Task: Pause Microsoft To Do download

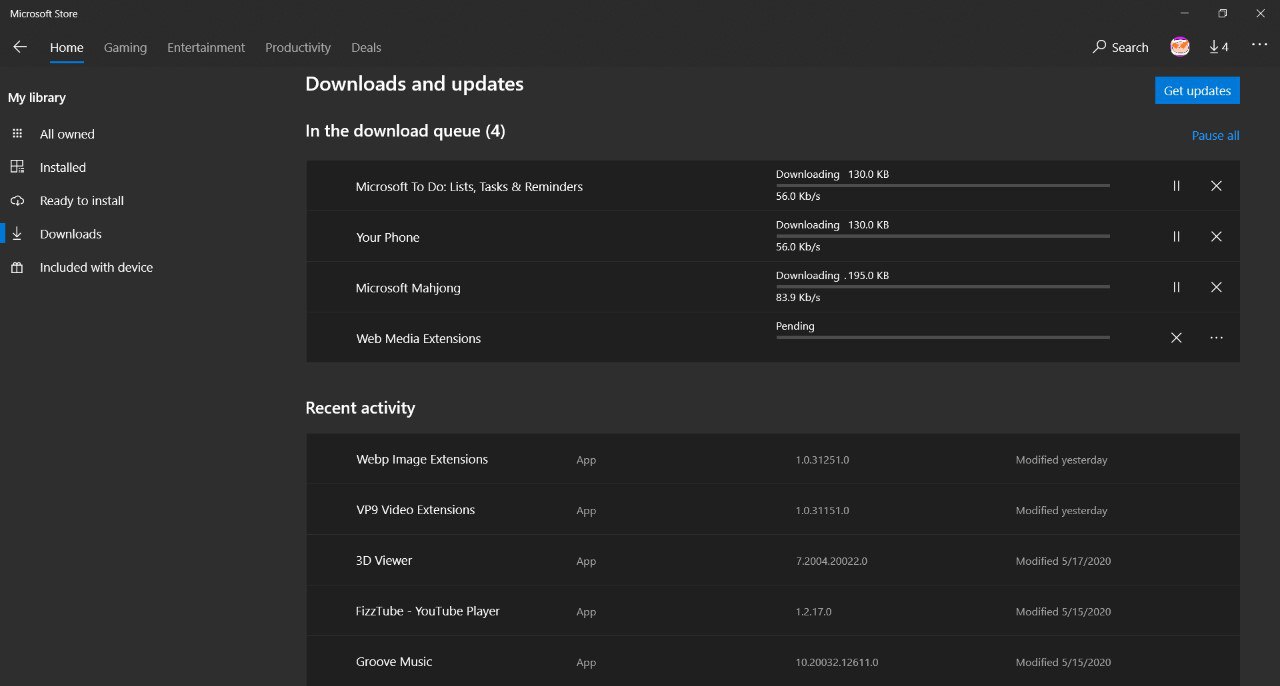Action: point(1176,186)
